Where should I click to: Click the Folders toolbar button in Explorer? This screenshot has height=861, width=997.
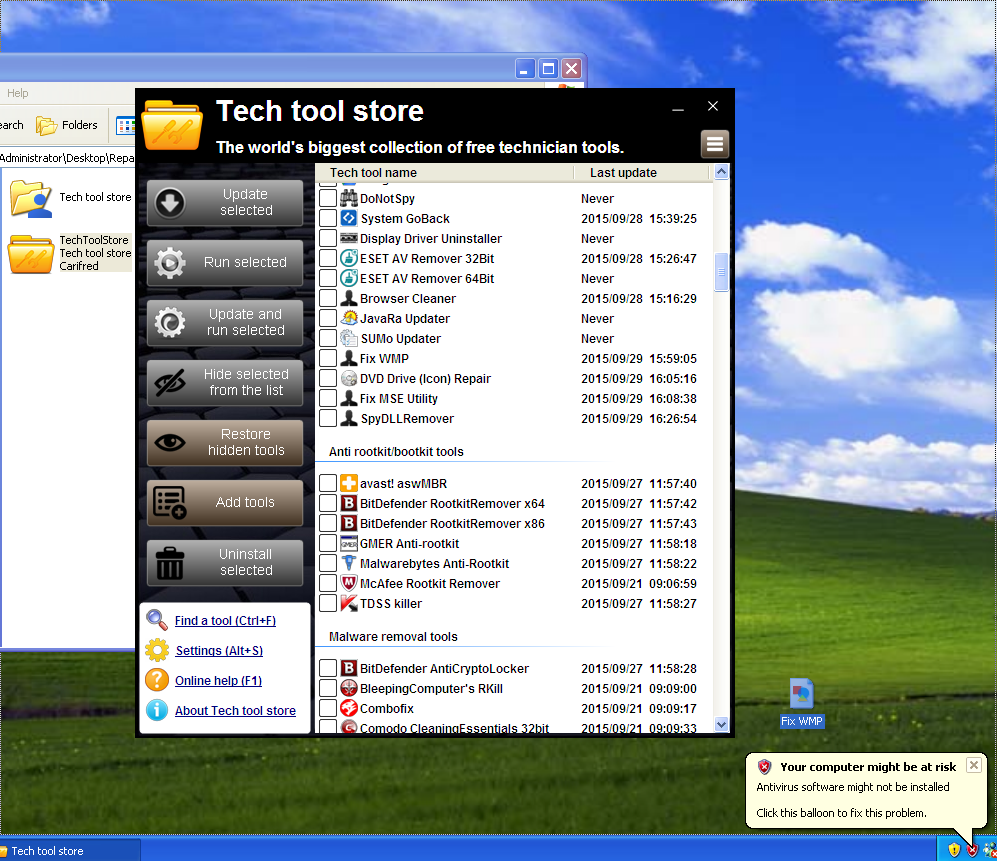tap(67, 125)
